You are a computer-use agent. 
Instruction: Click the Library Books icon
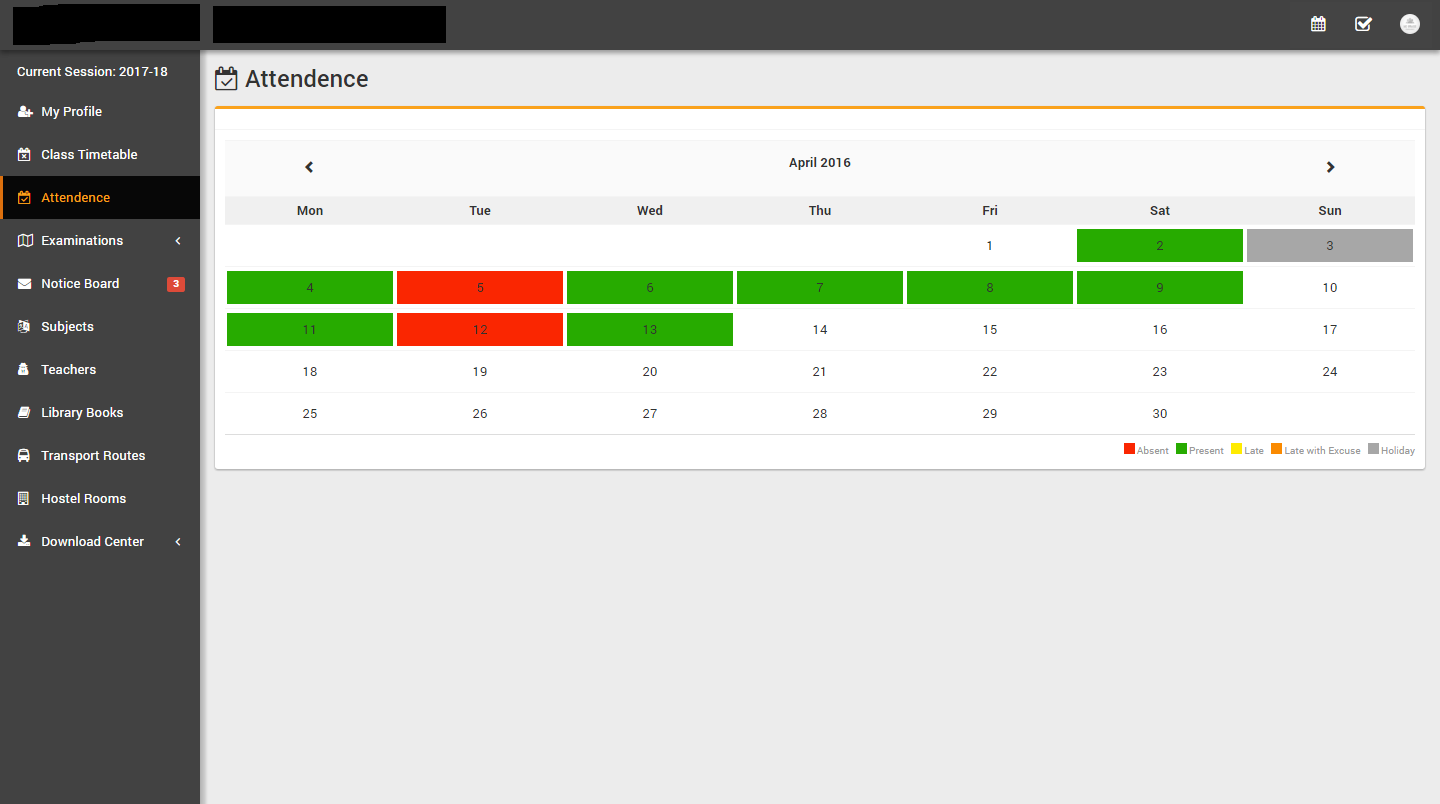(x=25, y=413)
